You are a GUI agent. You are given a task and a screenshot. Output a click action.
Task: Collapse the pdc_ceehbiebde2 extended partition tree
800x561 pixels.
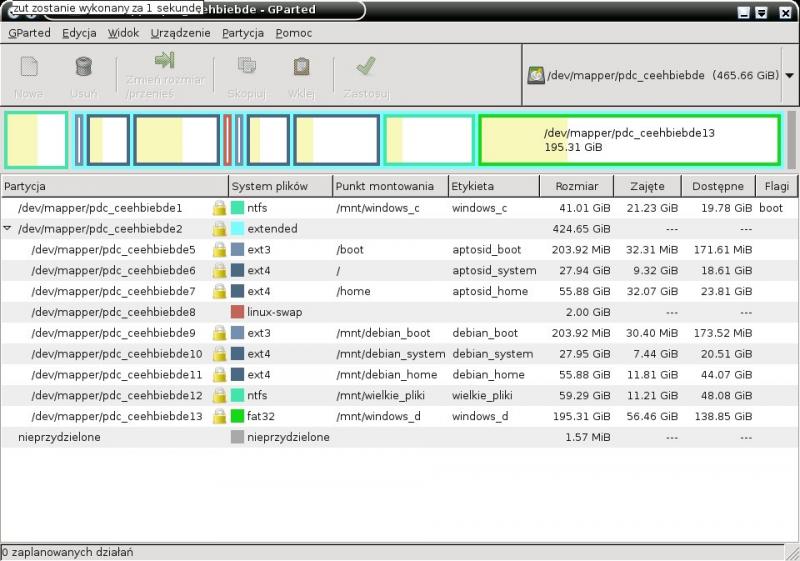[9, 229]
